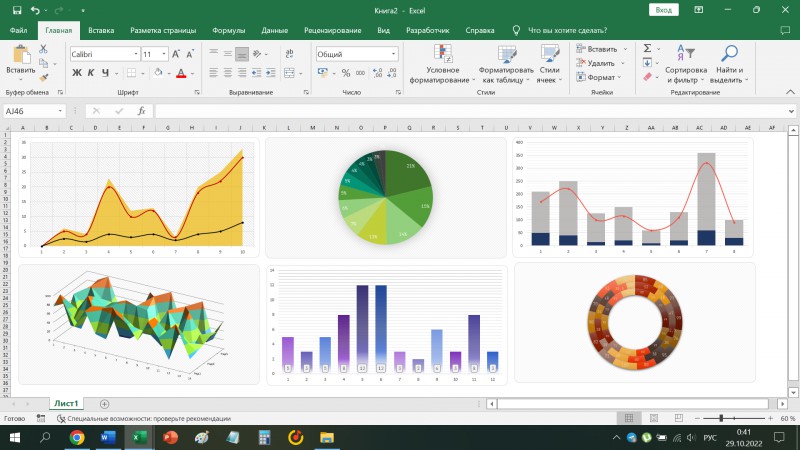Save the workbook using the floppy icon

tap(17, 10)
